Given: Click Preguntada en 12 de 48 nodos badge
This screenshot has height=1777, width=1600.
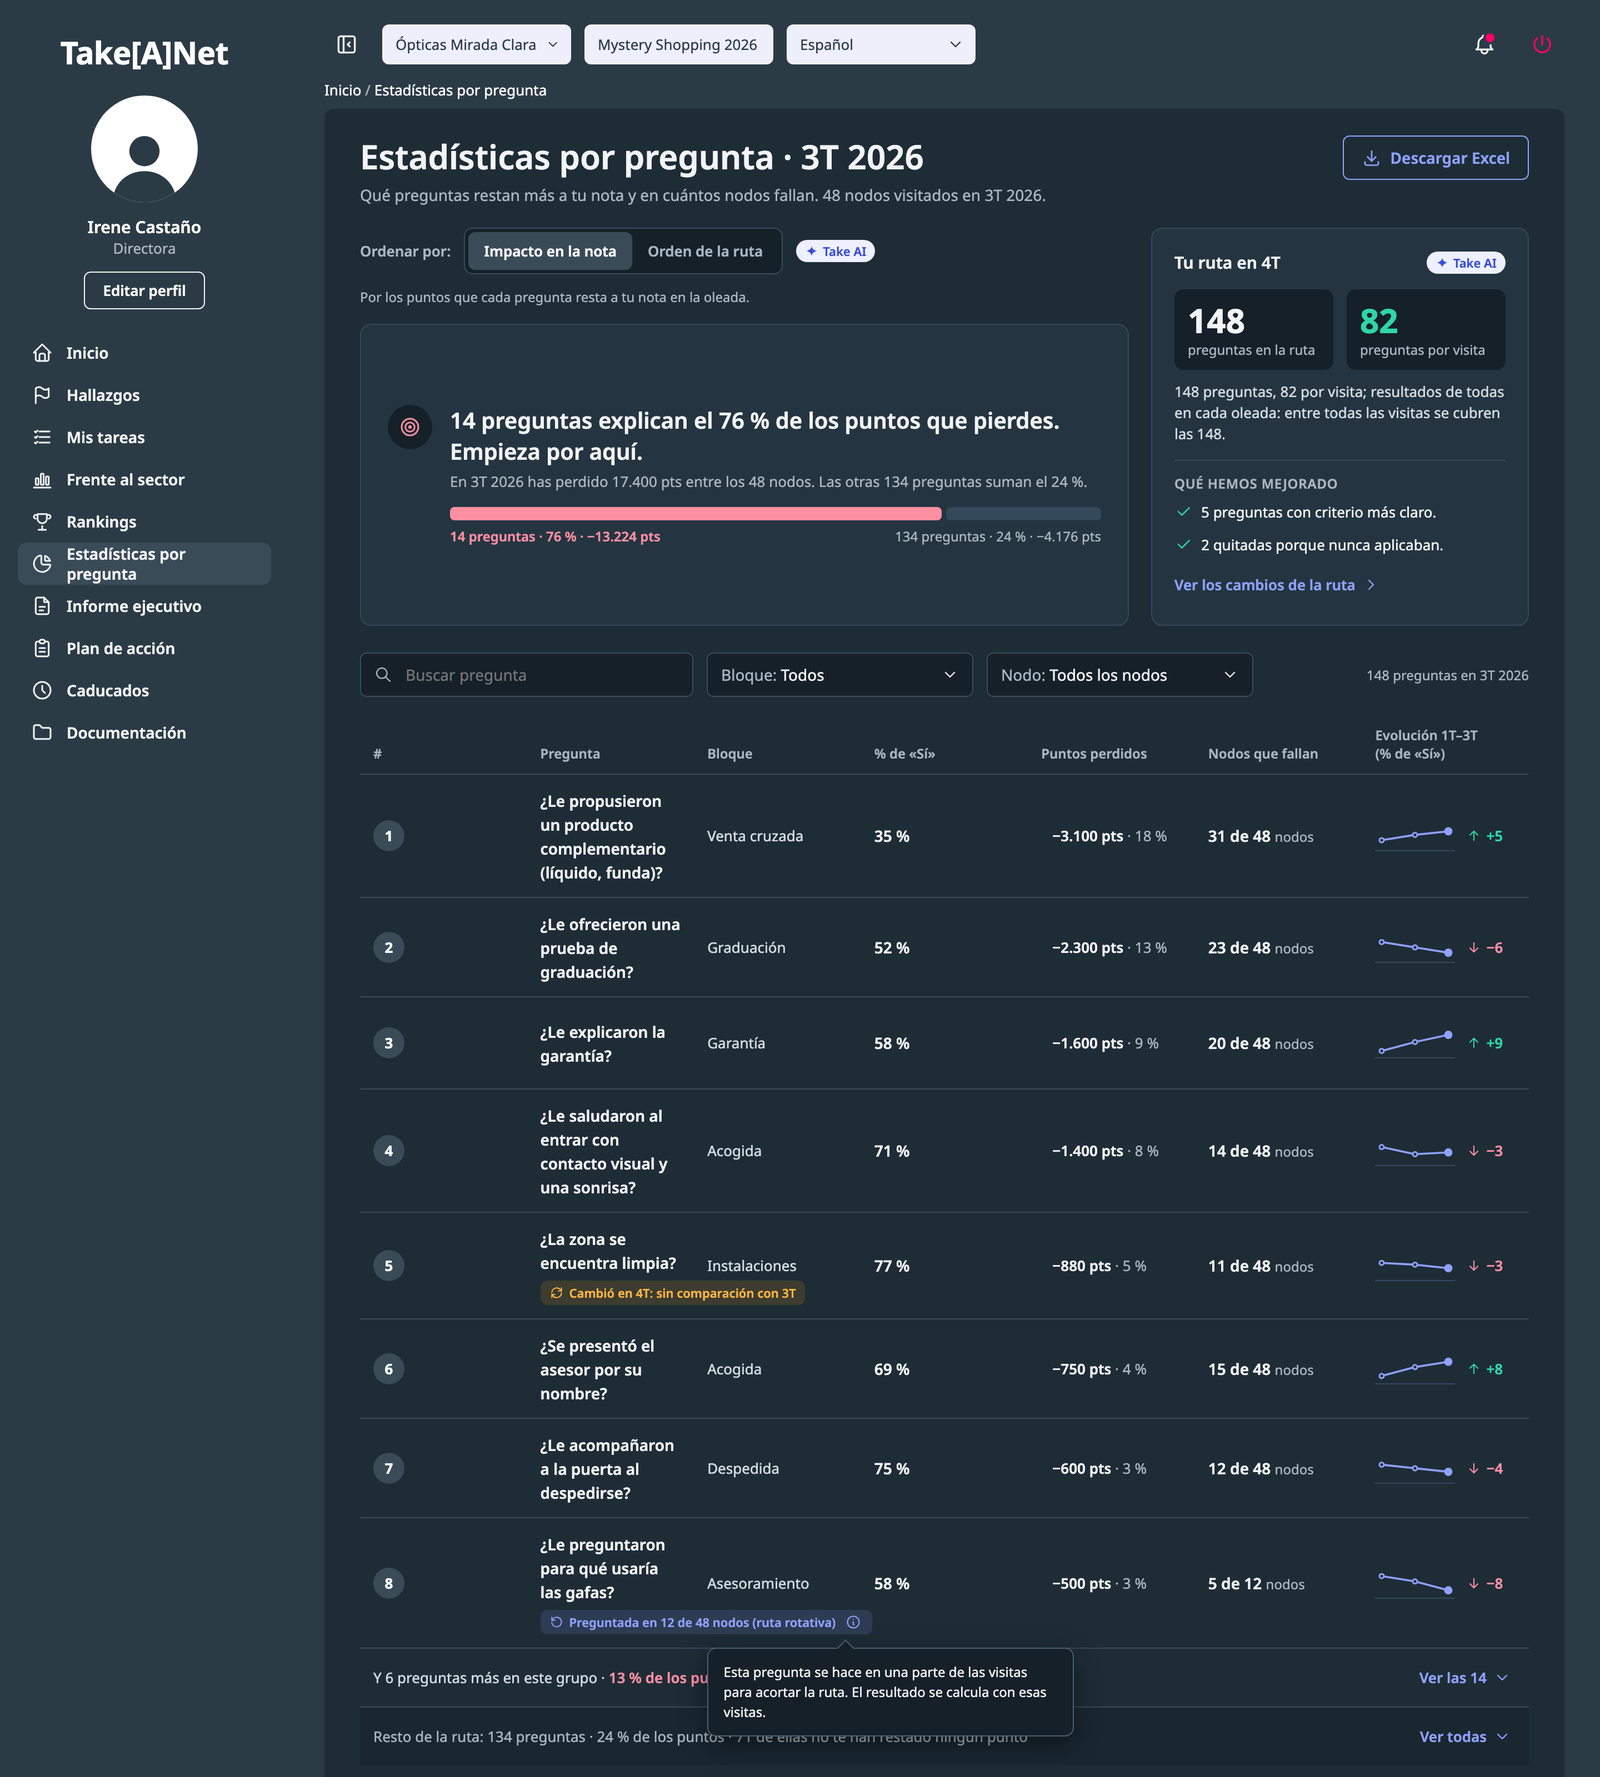Looking at the screenshot, I should coord(706,1622).
